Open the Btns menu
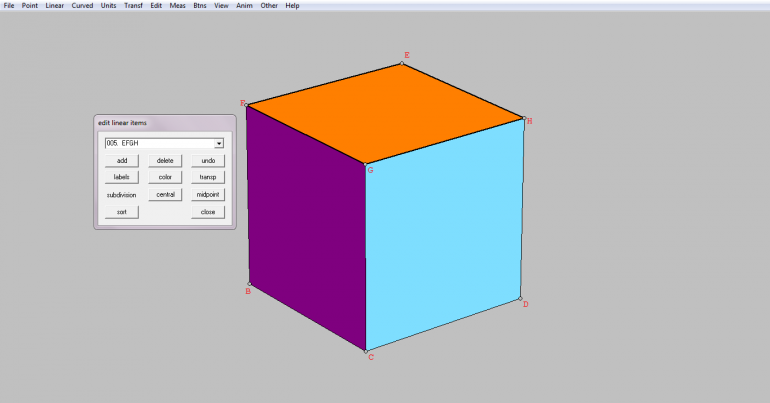 click(200, 5)
